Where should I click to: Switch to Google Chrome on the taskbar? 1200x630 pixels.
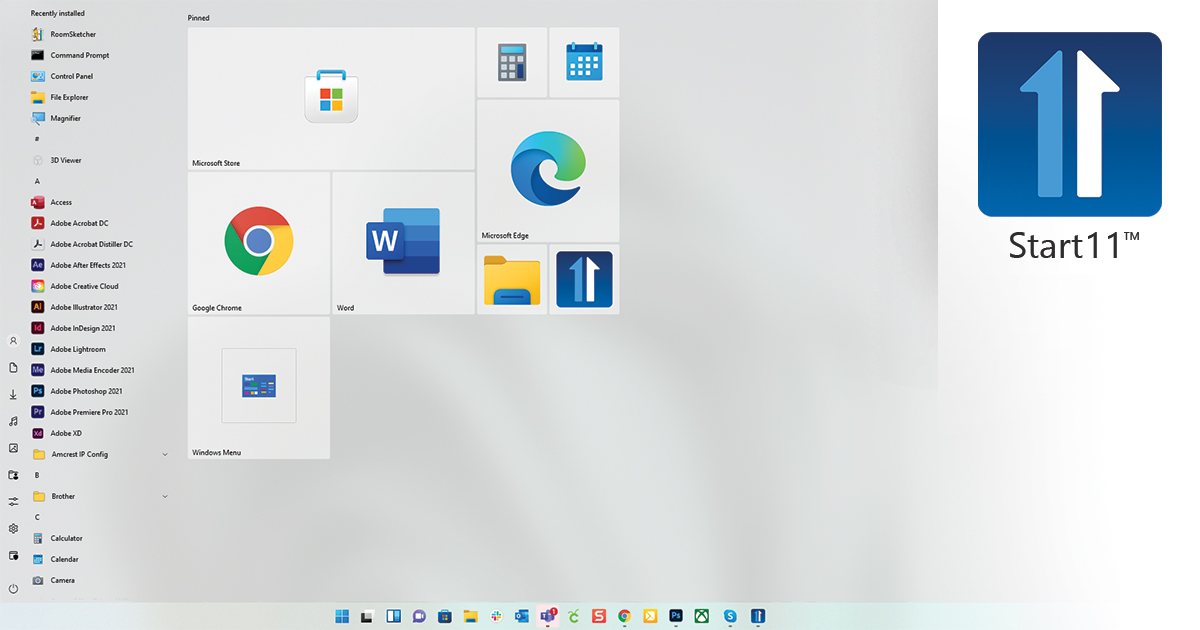(625, 616)
